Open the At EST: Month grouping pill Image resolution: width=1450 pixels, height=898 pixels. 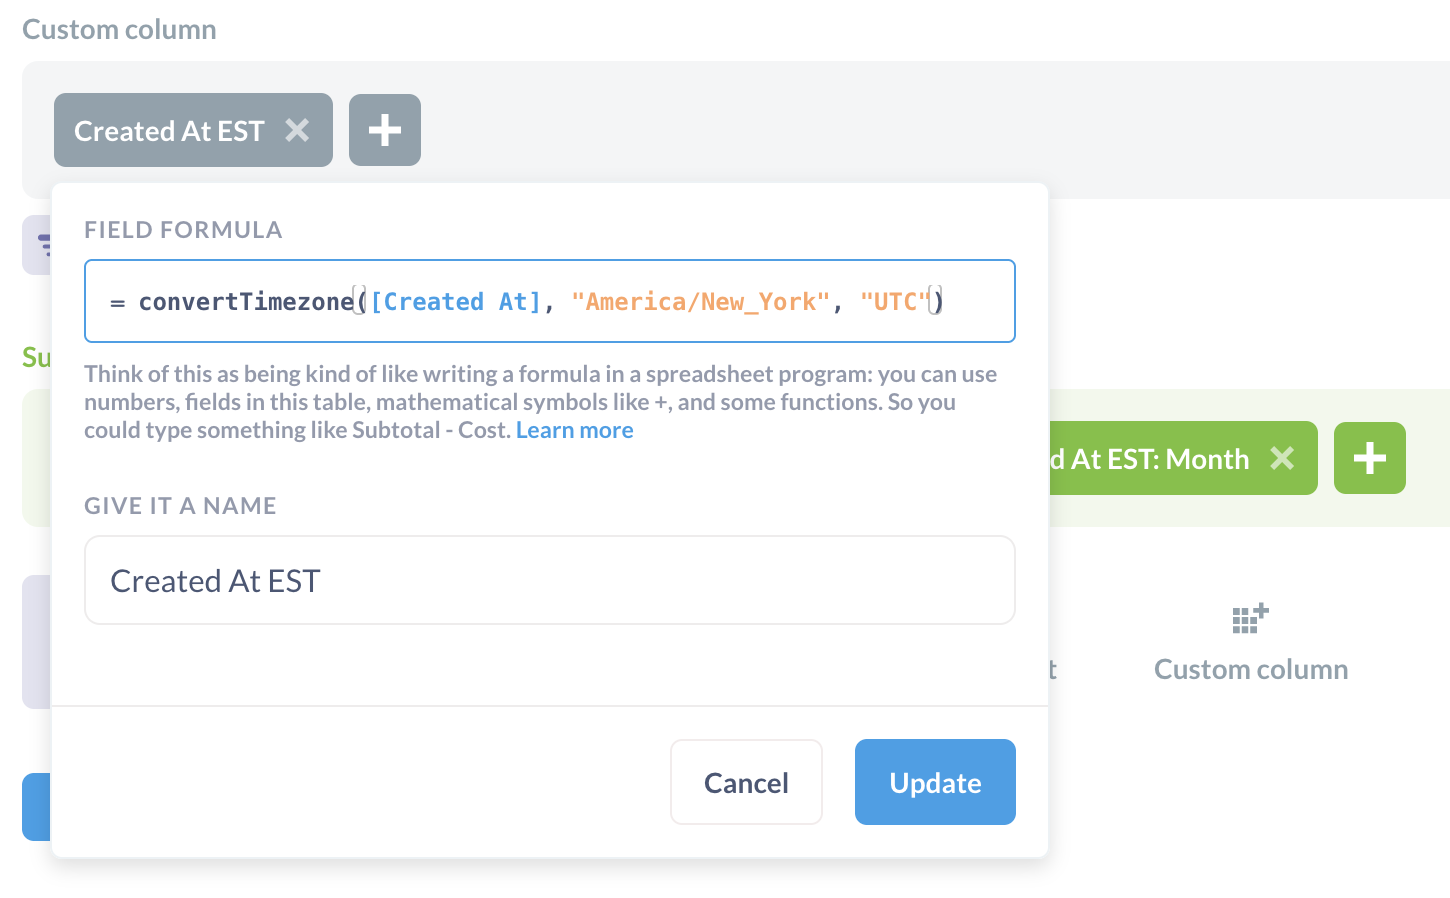click(1150, 459)
